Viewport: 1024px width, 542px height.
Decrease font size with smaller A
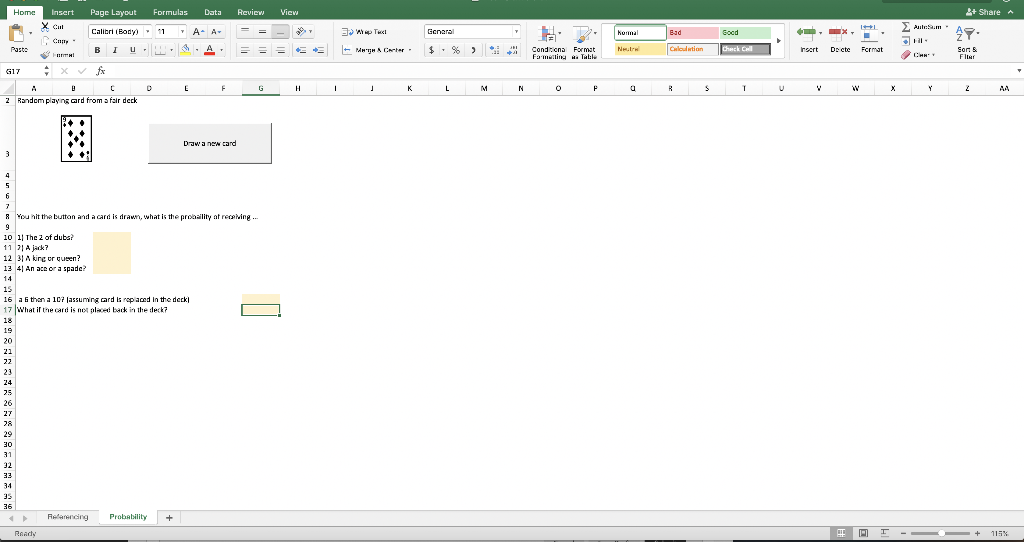point(216,31)
